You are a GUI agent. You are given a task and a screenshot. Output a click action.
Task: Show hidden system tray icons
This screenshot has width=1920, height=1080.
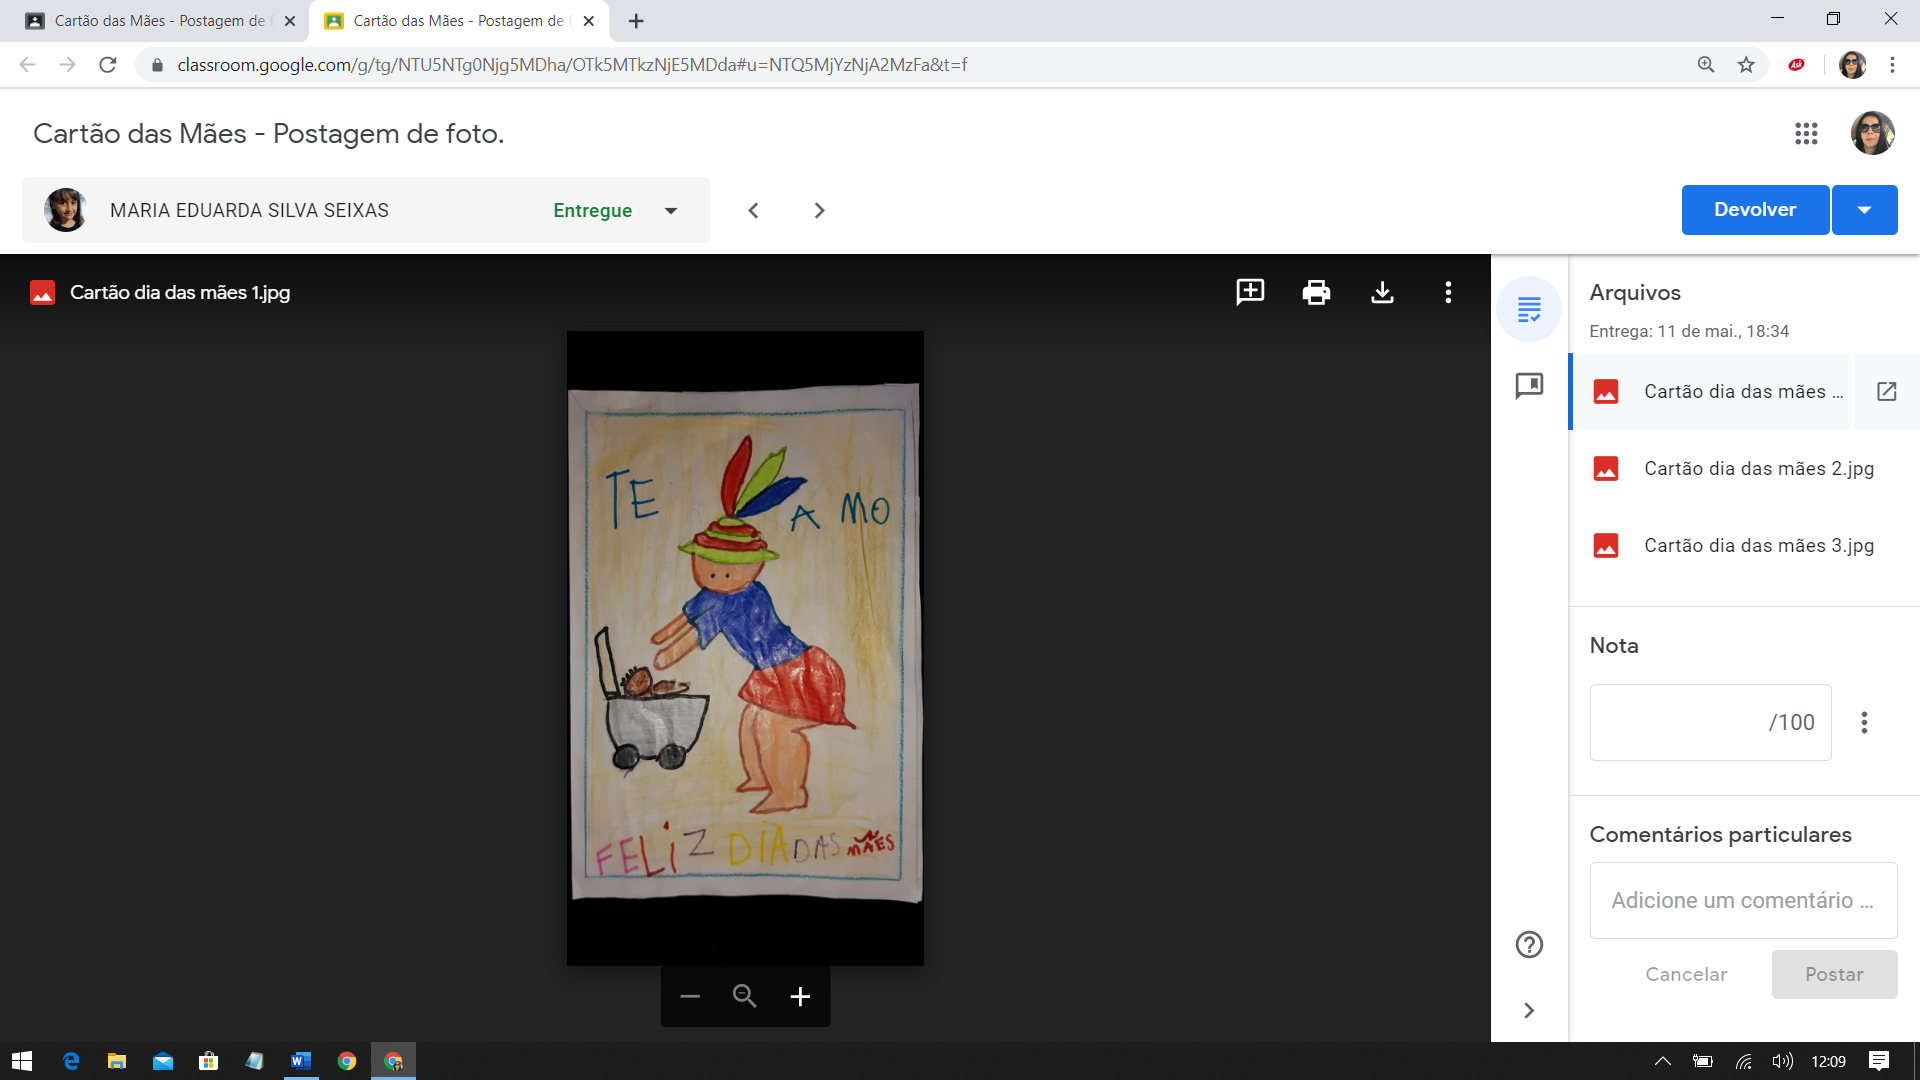[x=1662, y=1061]
